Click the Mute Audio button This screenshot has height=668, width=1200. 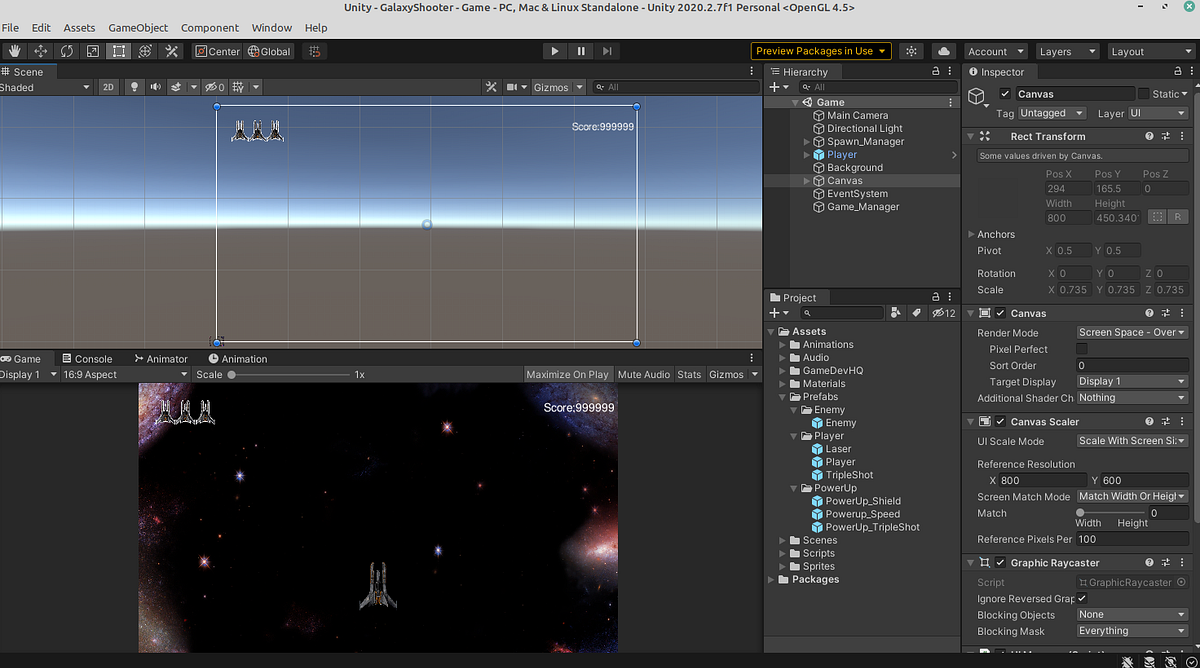tap(643, 374)
